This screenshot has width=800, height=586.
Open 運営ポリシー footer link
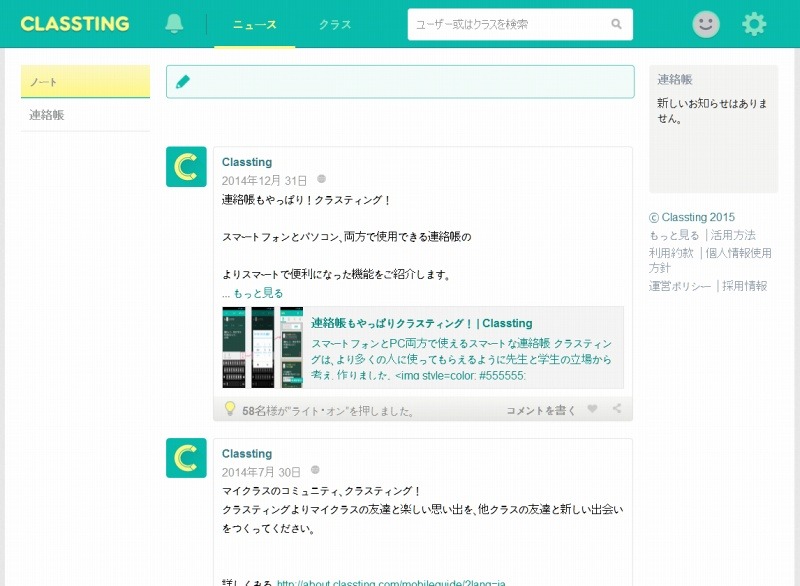coord(680,286)
